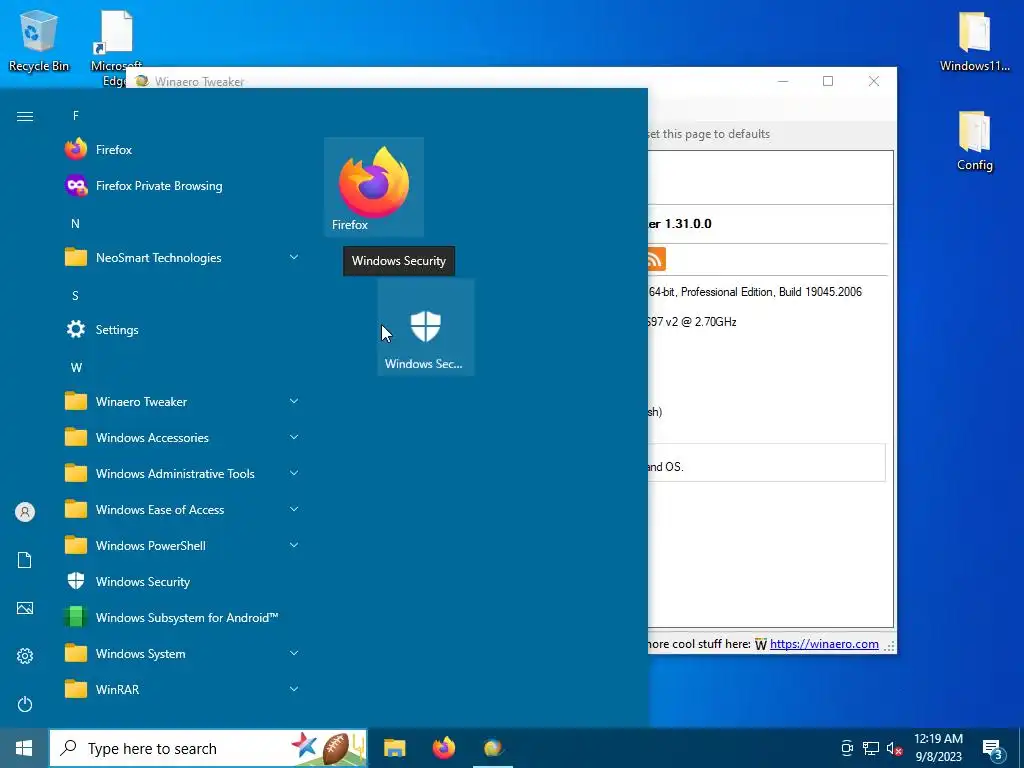Switch to Winaero Tweaker taskbar icon
Viewport: 1024px width, 768px height.
click(x=493, y=748)
